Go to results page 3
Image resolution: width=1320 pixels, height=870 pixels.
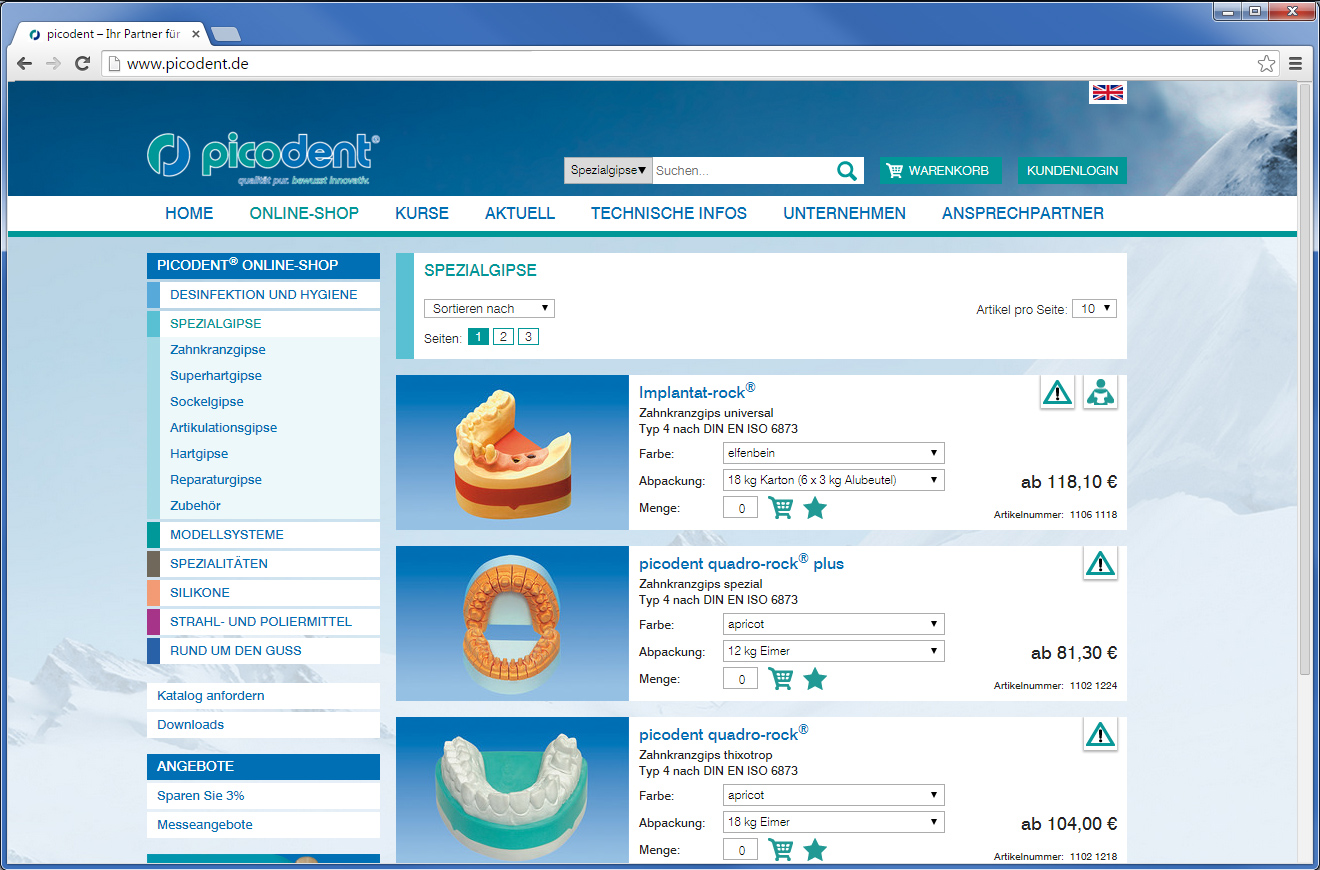tap(529, 337)
